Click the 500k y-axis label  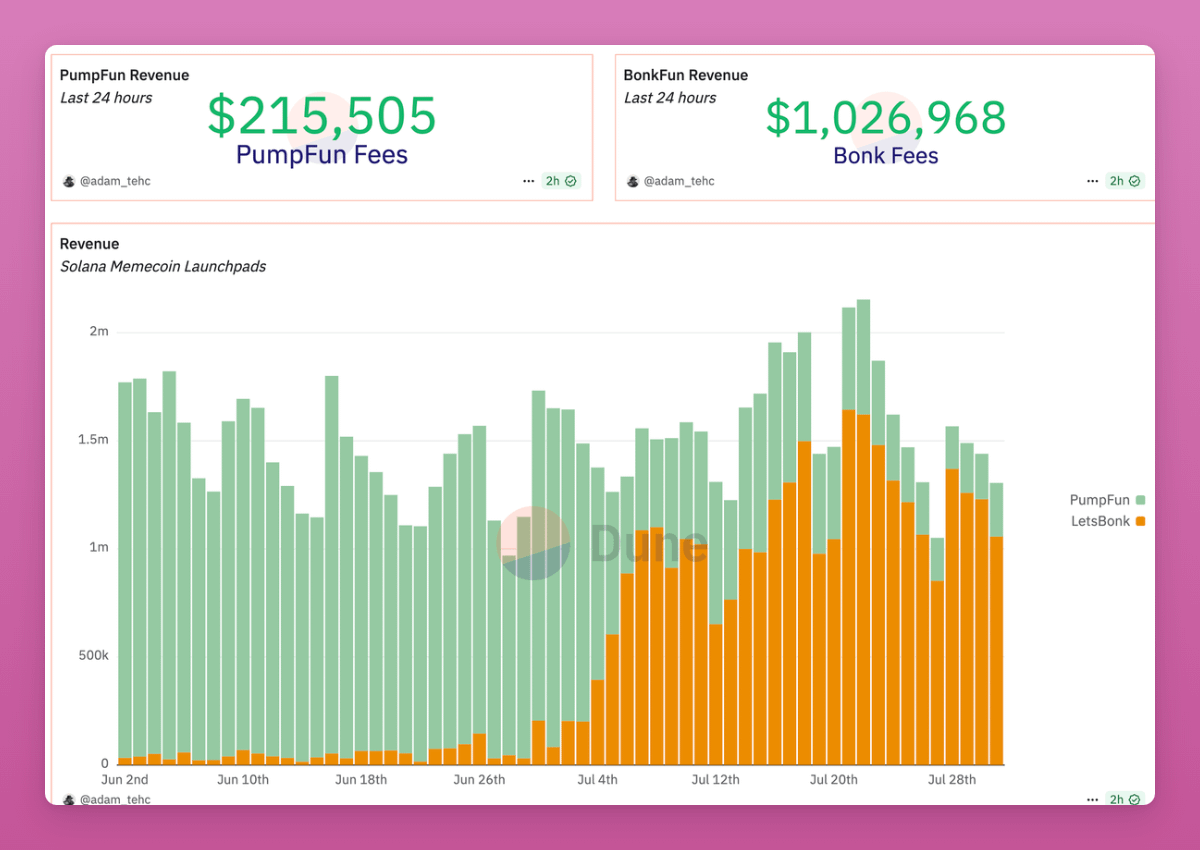(x=92, y=656)
